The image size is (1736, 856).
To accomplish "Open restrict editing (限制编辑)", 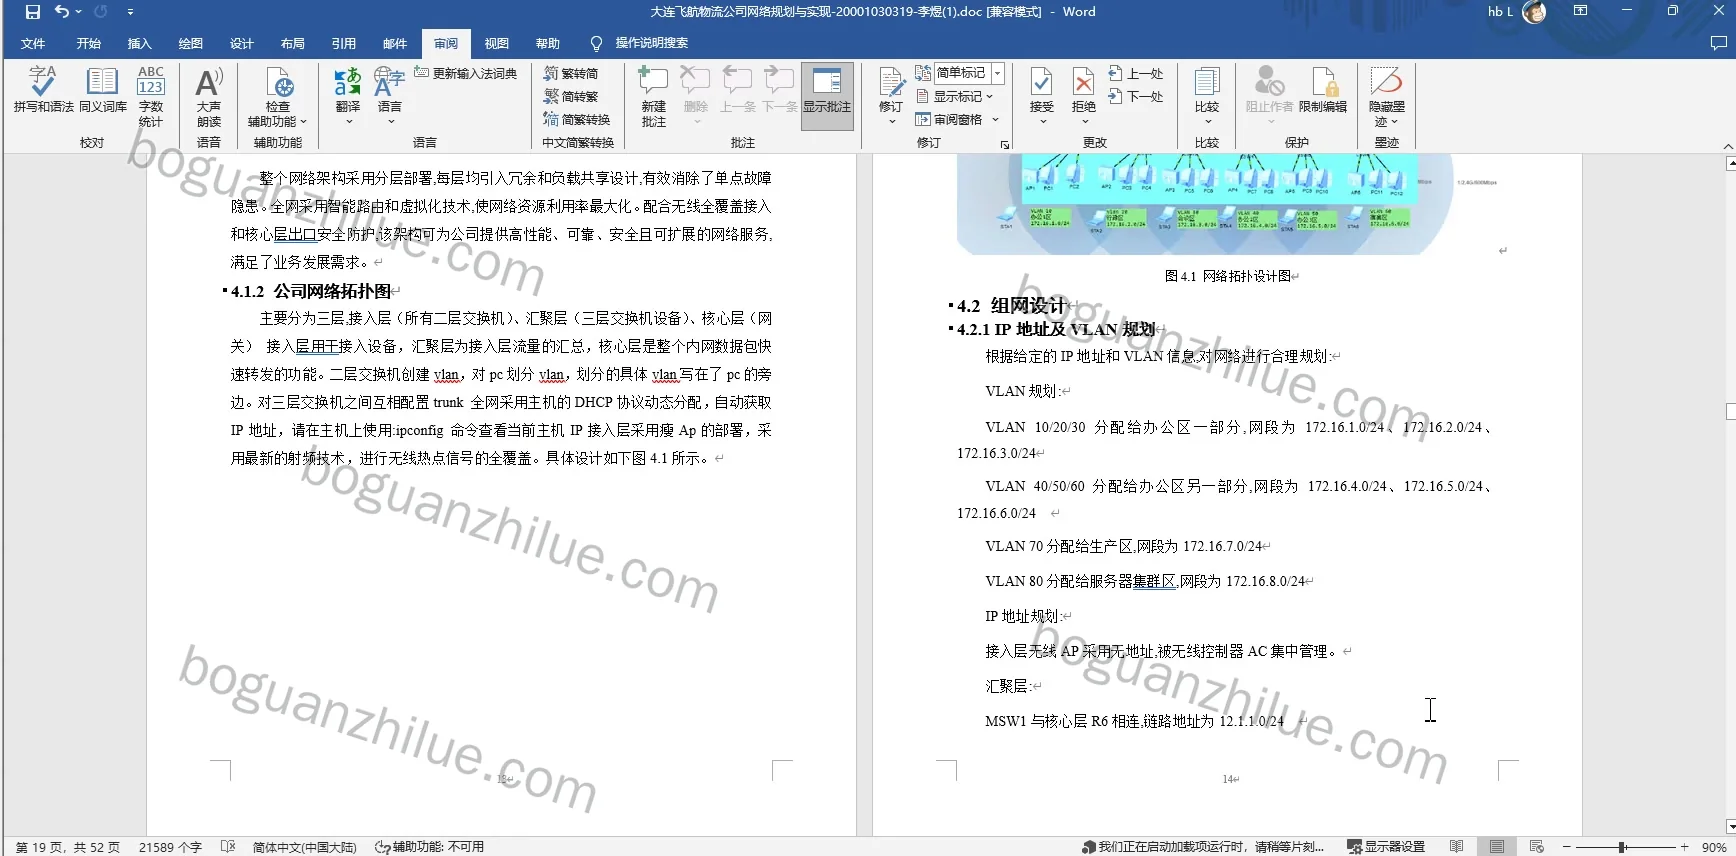I will click(1323, 89).
